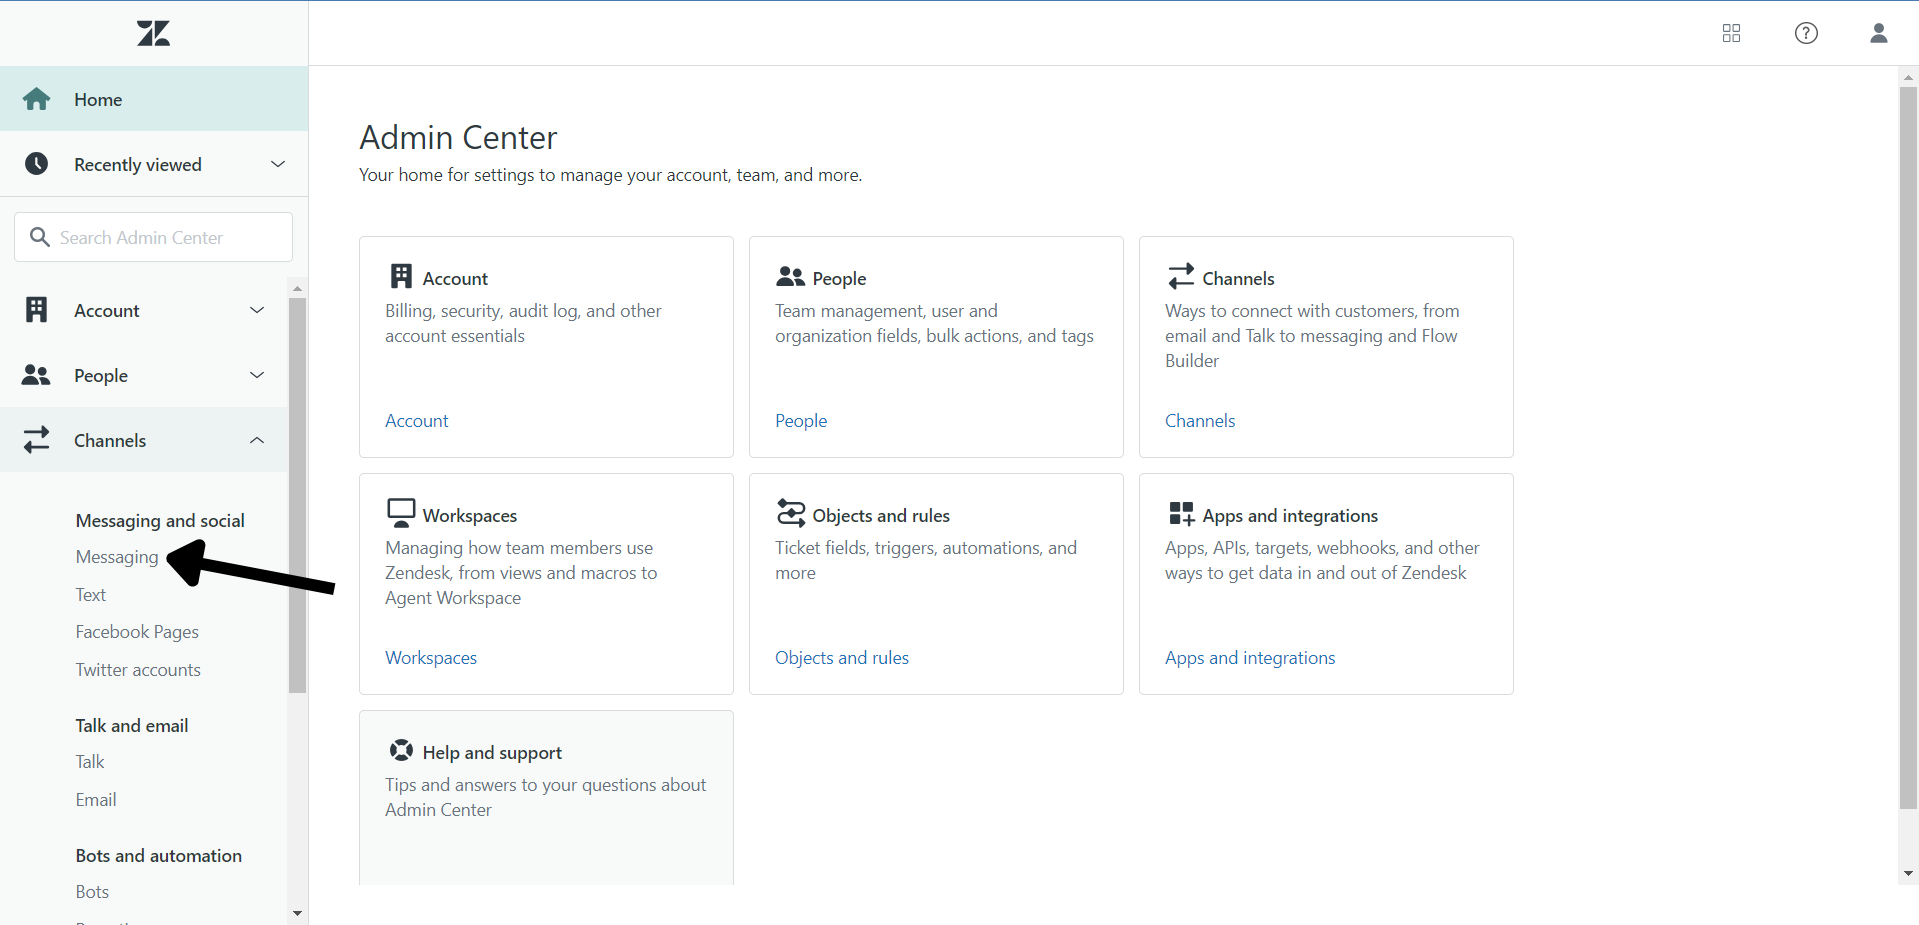Image resolution: width=1919 pixels, height=925 pixels.
Task: Click the sidebar scrollbar thumb
Action: pyautogui.click(x=297, y=495)
